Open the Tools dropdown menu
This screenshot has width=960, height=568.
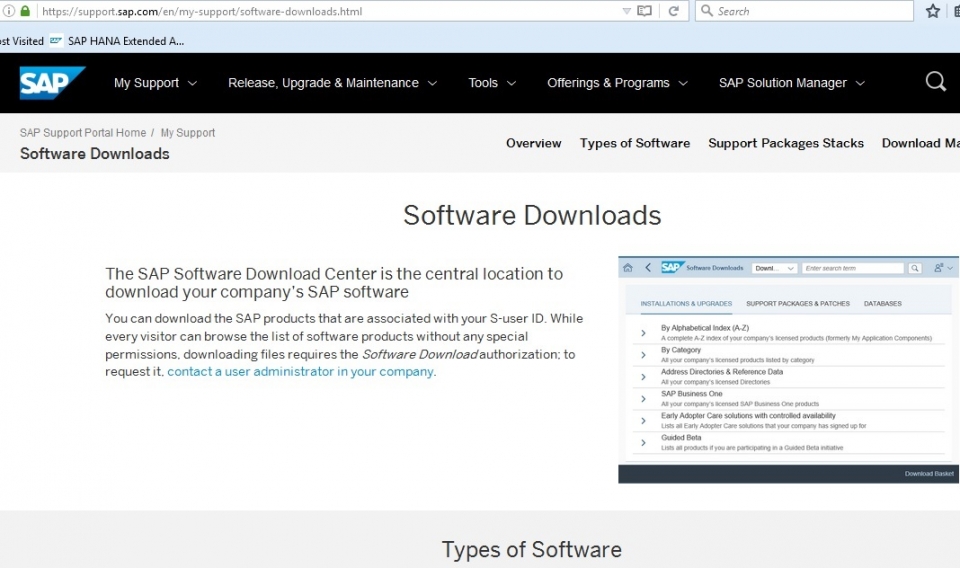coord(492,83)
